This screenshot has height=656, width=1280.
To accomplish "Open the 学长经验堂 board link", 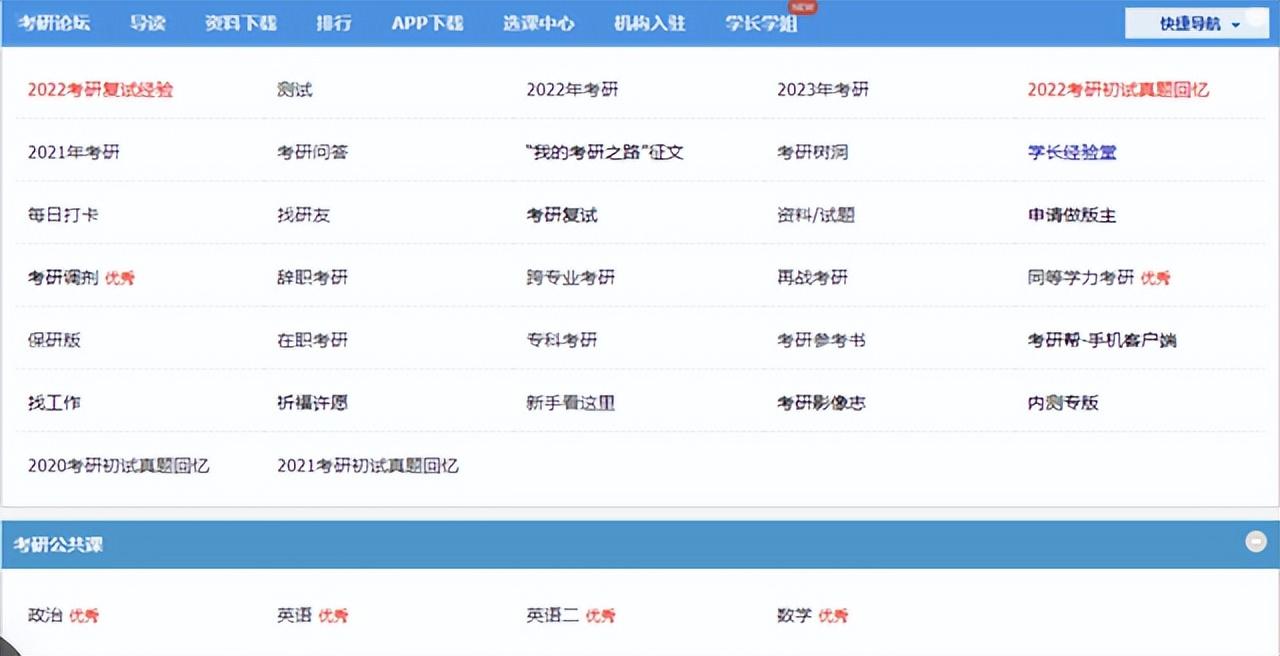I will 1072,152.
